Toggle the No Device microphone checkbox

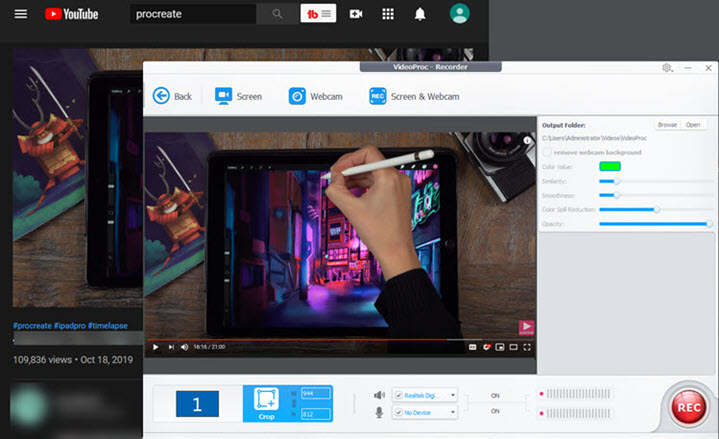click(399, 411)
